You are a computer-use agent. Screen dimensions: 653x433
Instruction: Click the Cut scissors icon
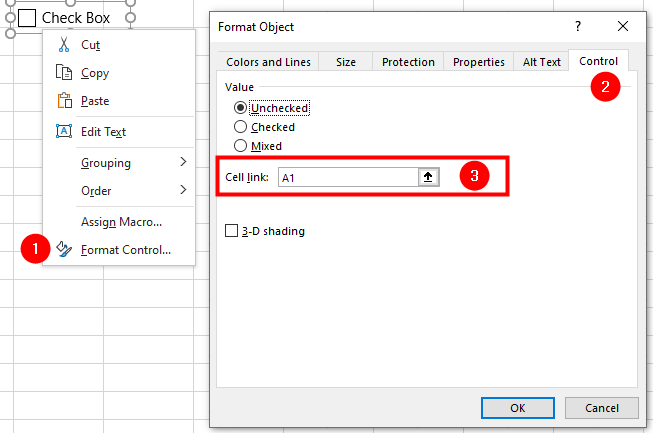[x=64, y=45]
